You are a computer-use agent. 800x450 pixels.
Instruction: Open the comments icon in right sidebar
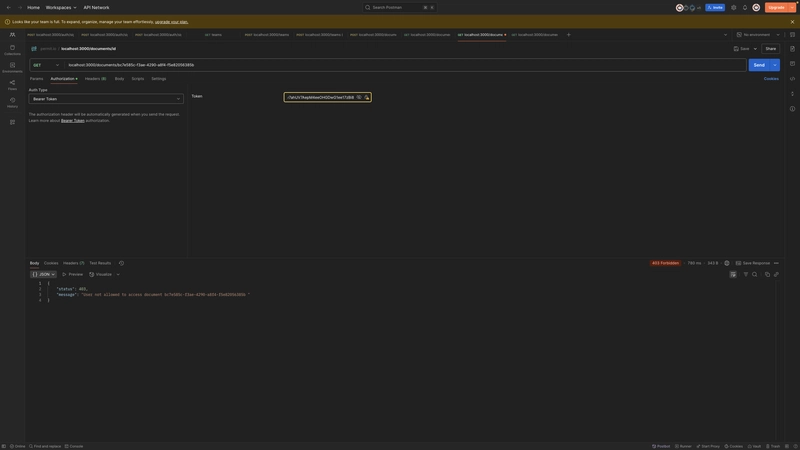click(x=792, y=64)
